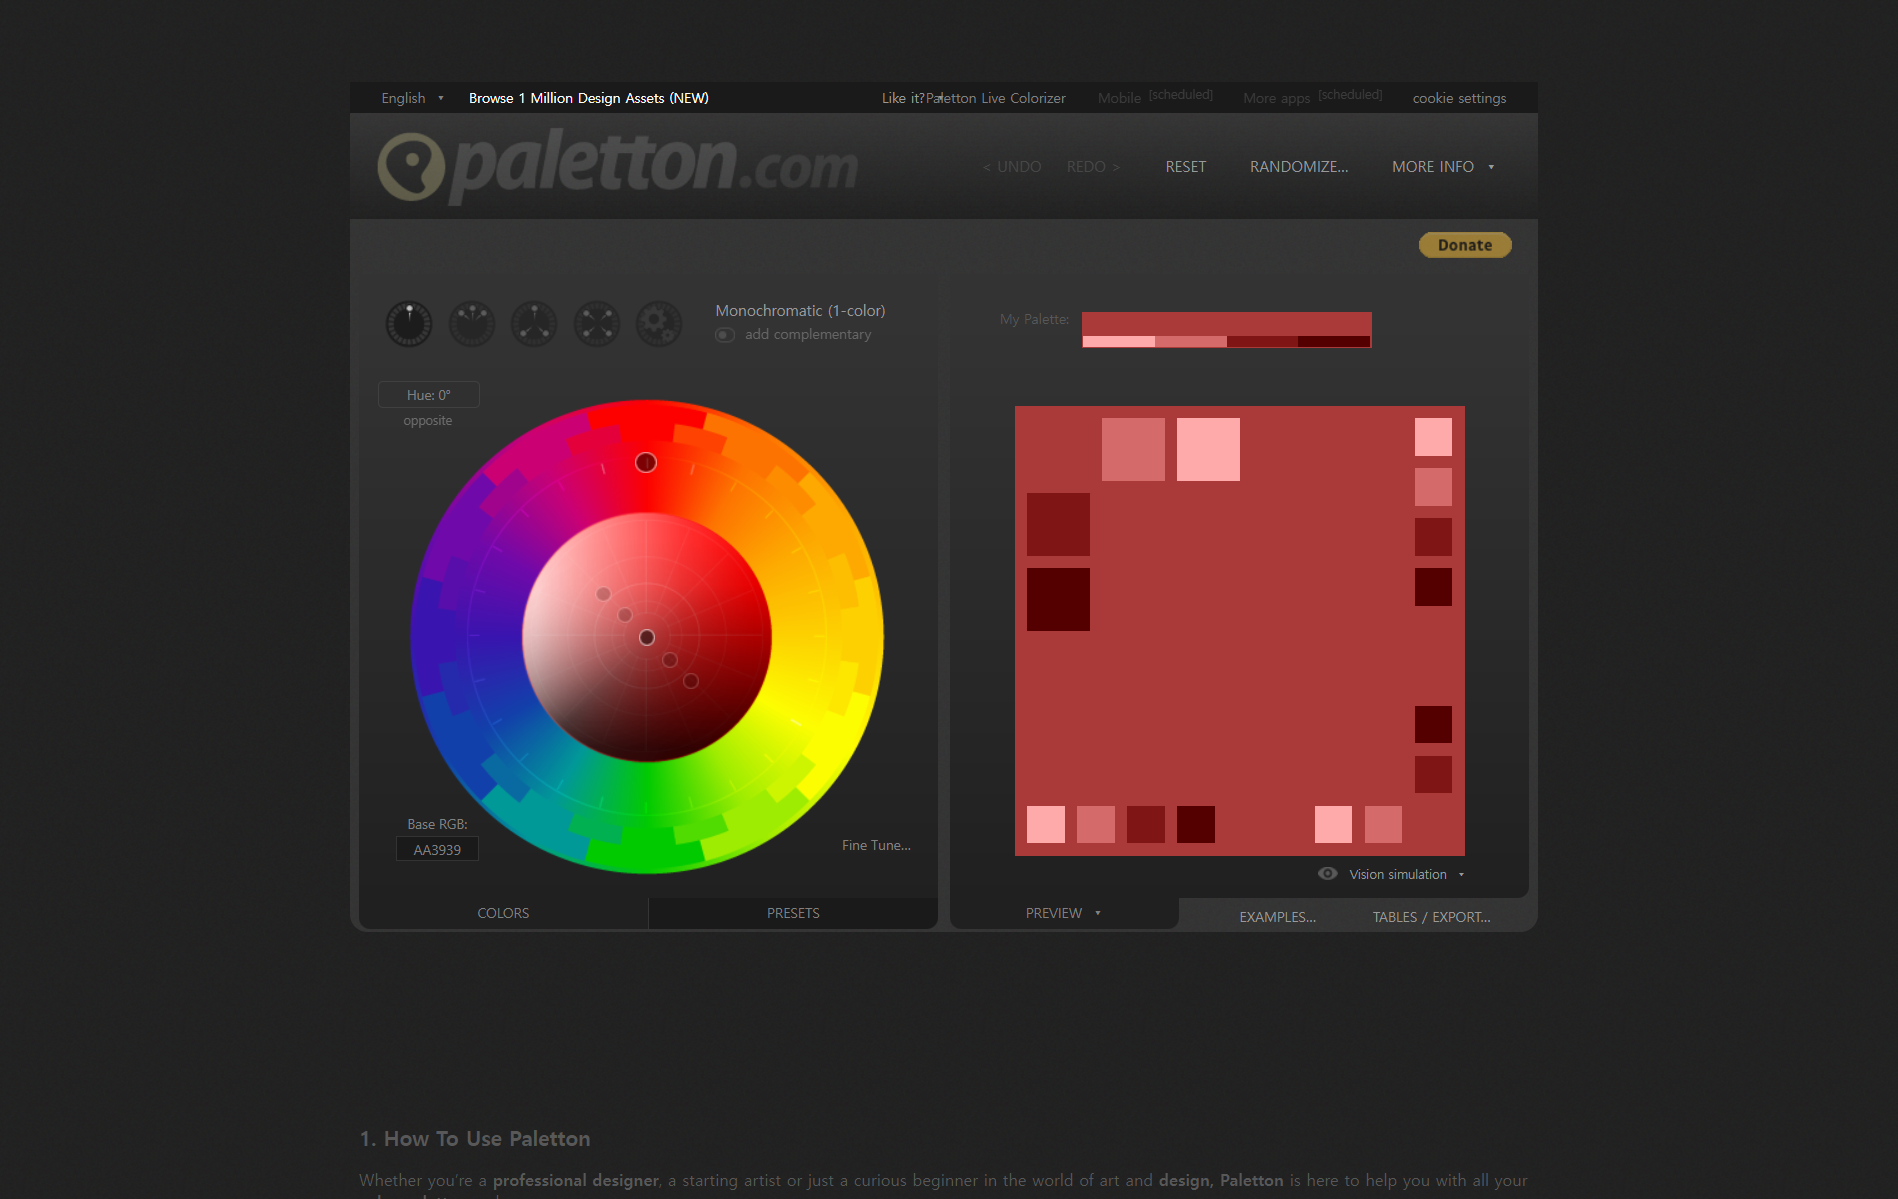Click the Monochromatic (1-color) label
Image resolution: width=1898 pixels, height=1199 pixels.
[800, 311]
